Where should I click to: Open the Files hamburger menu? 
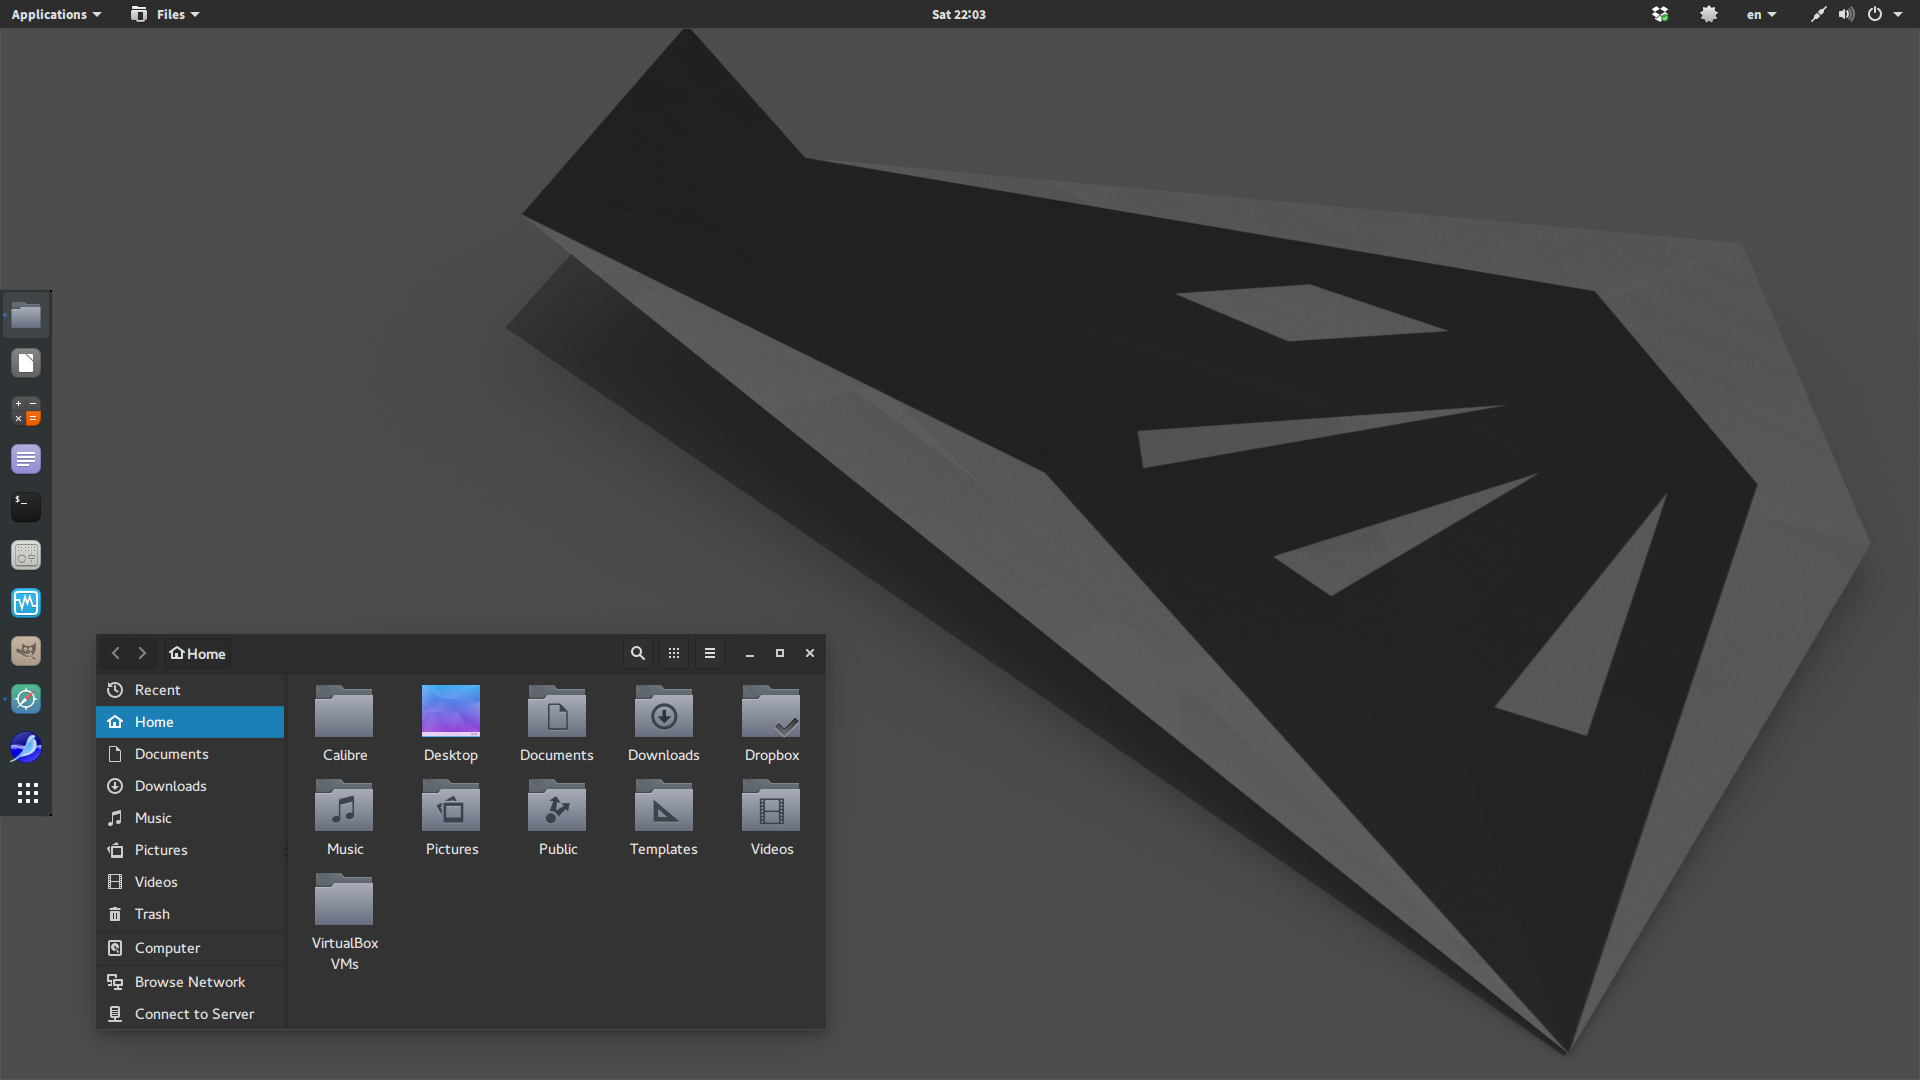coord(710,653)
